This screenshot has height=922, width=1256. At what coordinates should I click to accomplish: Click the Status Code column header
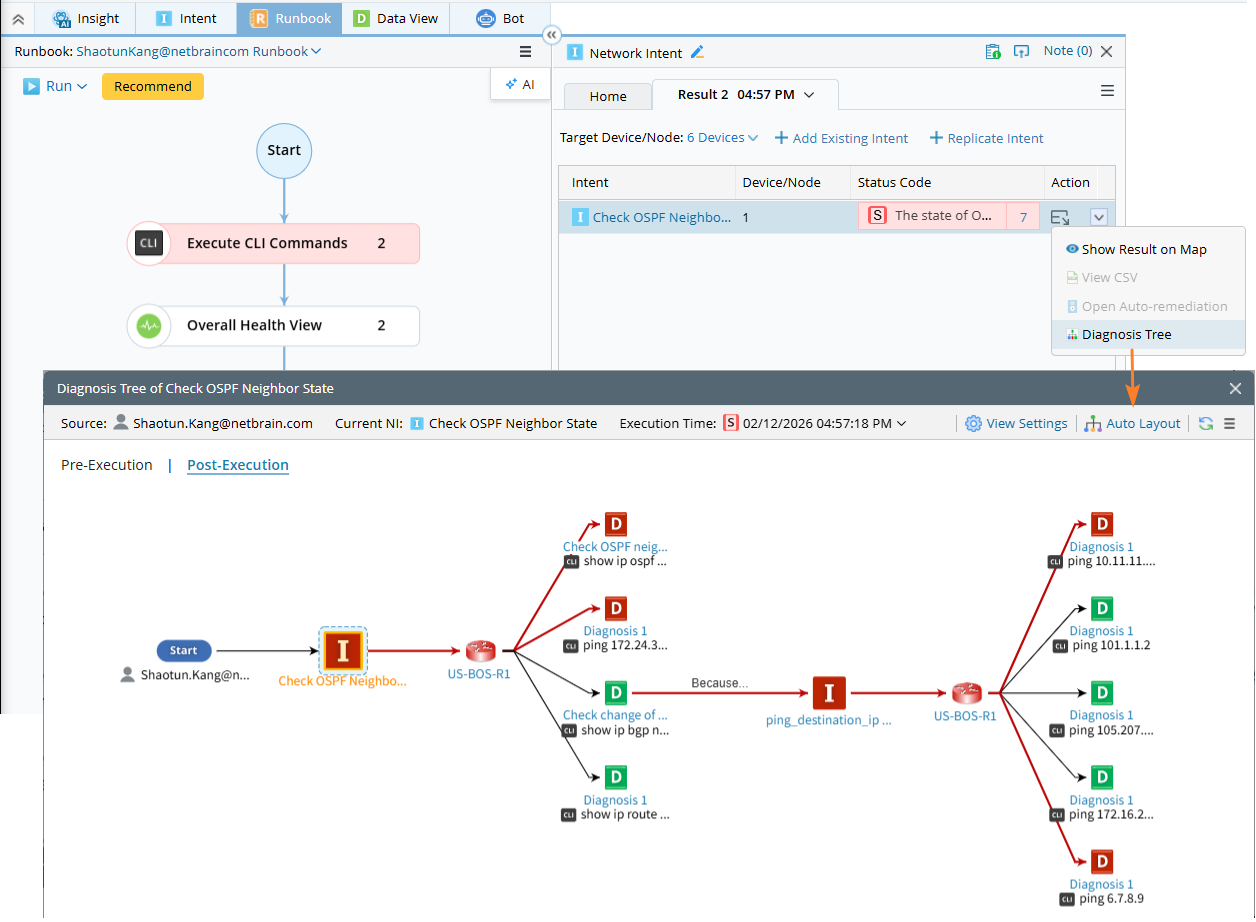(893, 182)
